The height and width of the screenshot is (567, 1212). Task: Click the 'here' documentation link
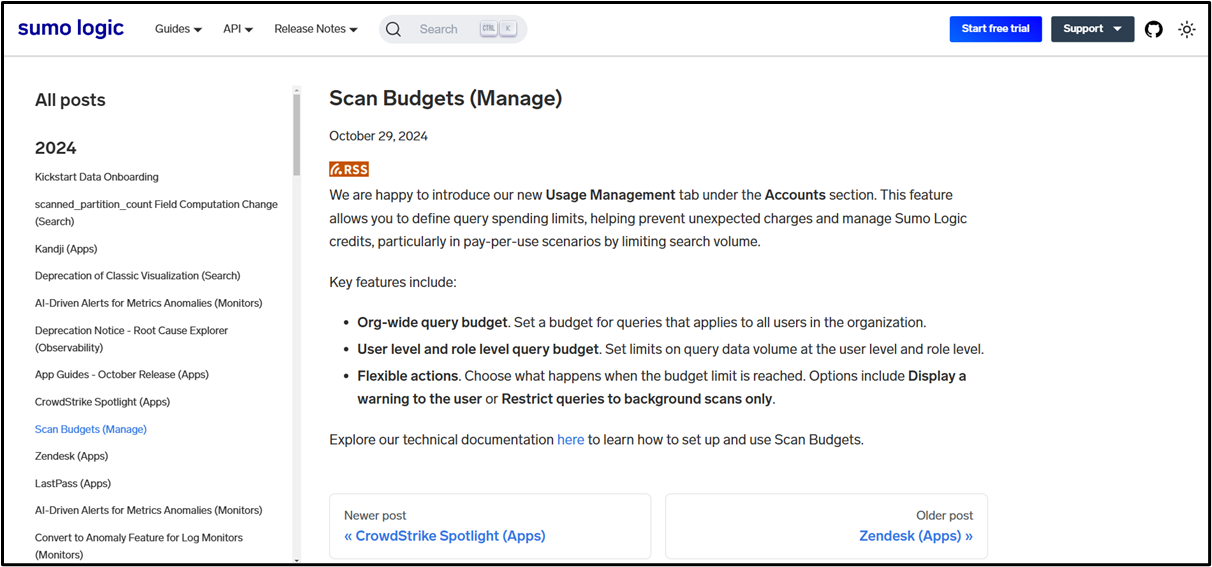[571, 439]
